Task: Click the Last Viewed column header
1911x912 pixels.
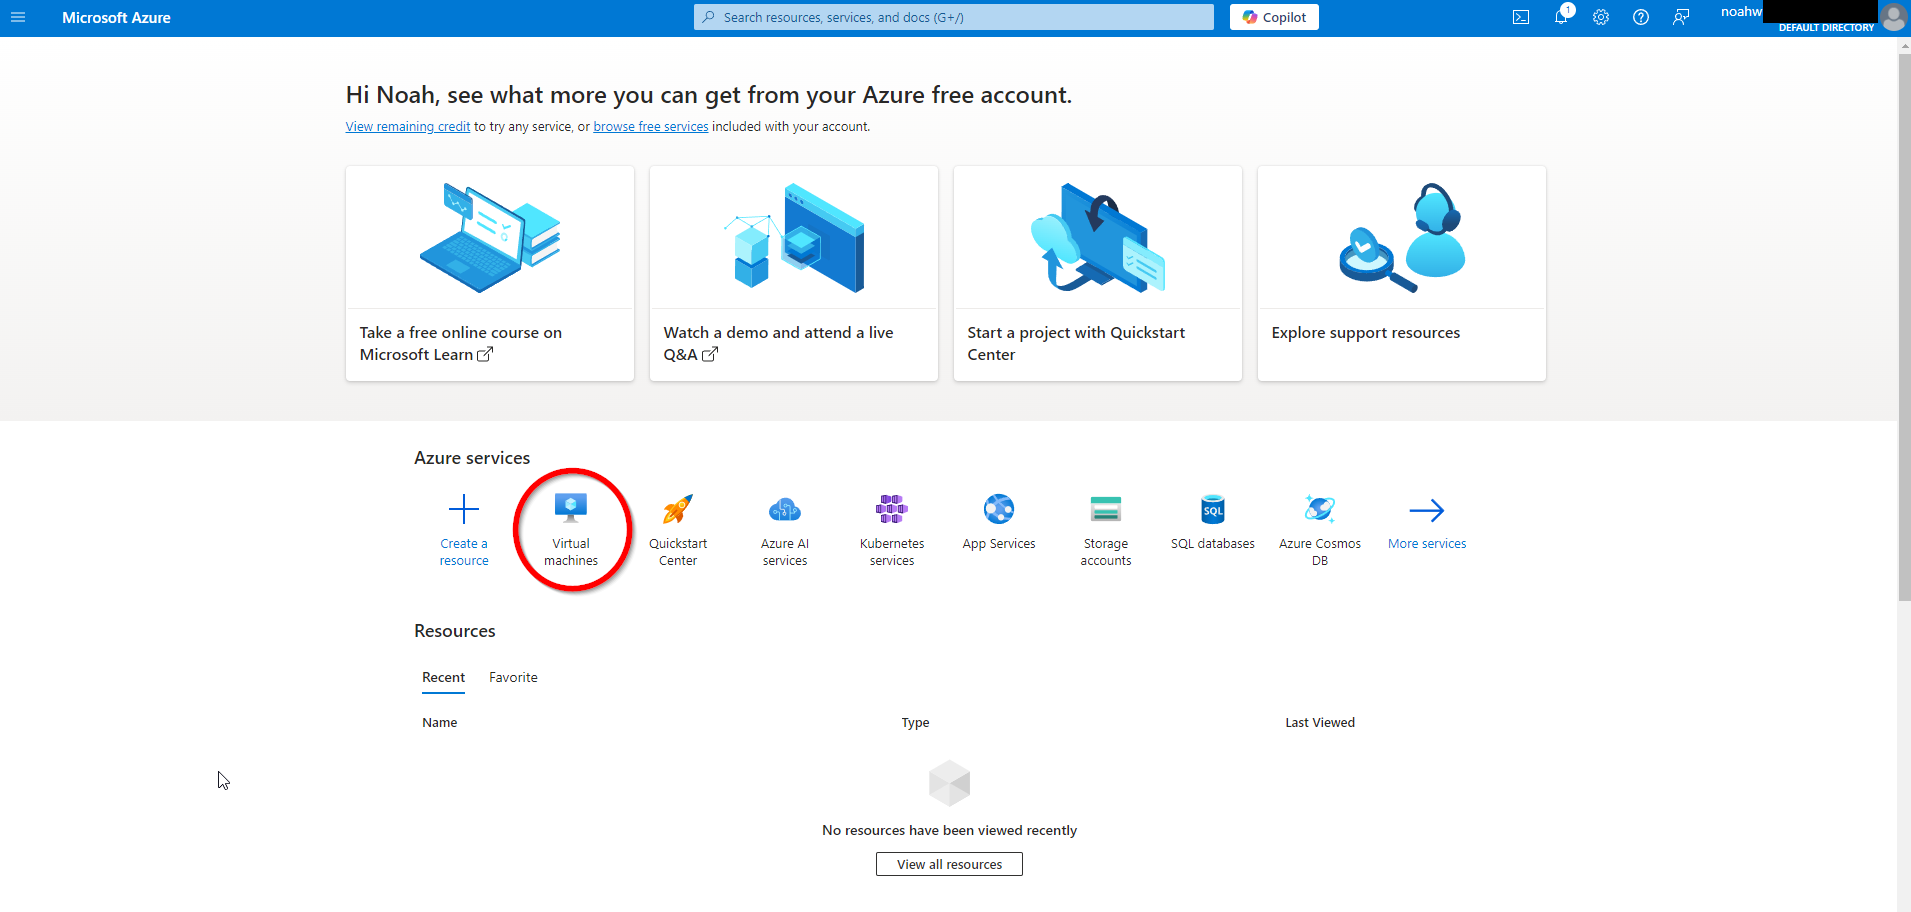Action: pyautogui.click(x=1320, y=722)
